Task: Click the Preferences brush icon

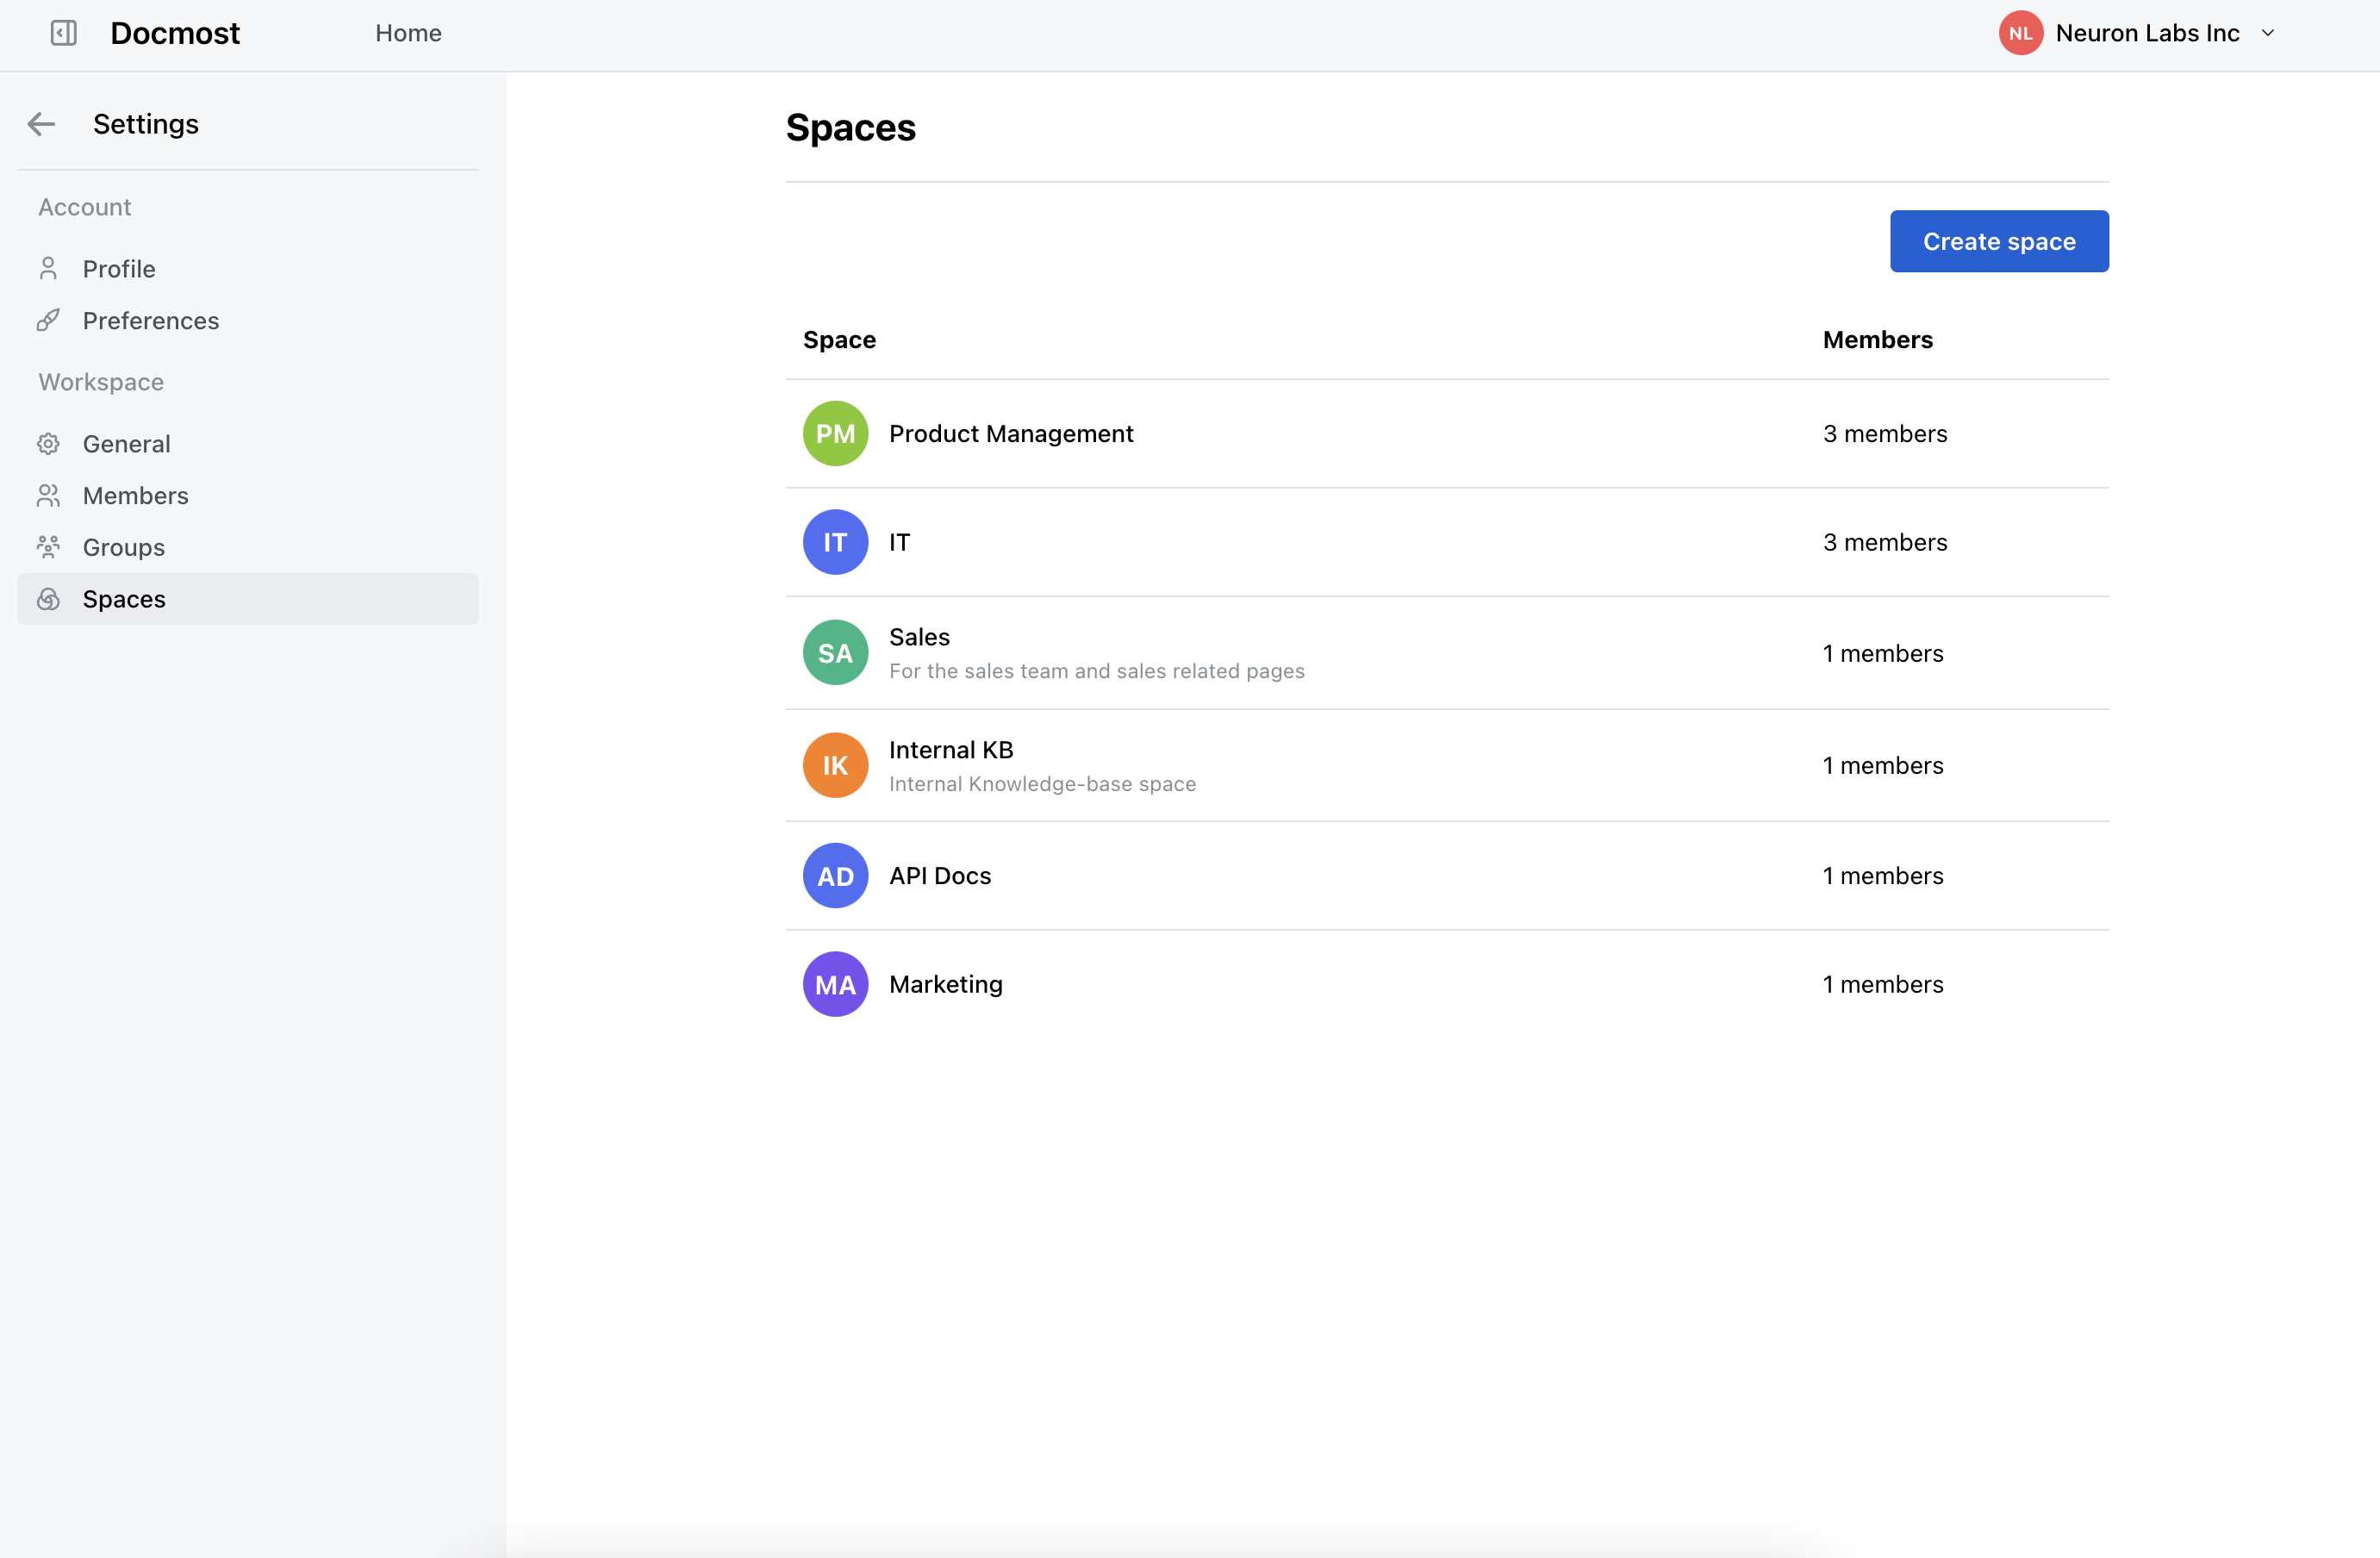Action: (48, 320)
